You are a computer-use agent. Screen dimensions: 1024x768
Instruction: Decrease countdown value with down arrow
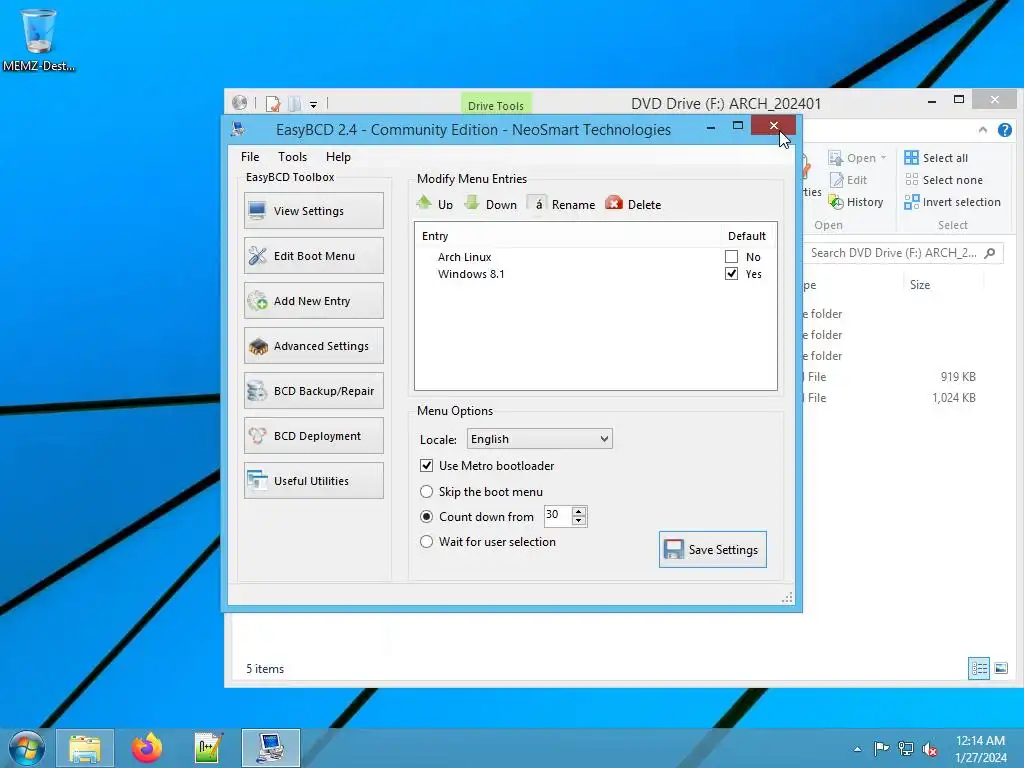coord(579,521)
